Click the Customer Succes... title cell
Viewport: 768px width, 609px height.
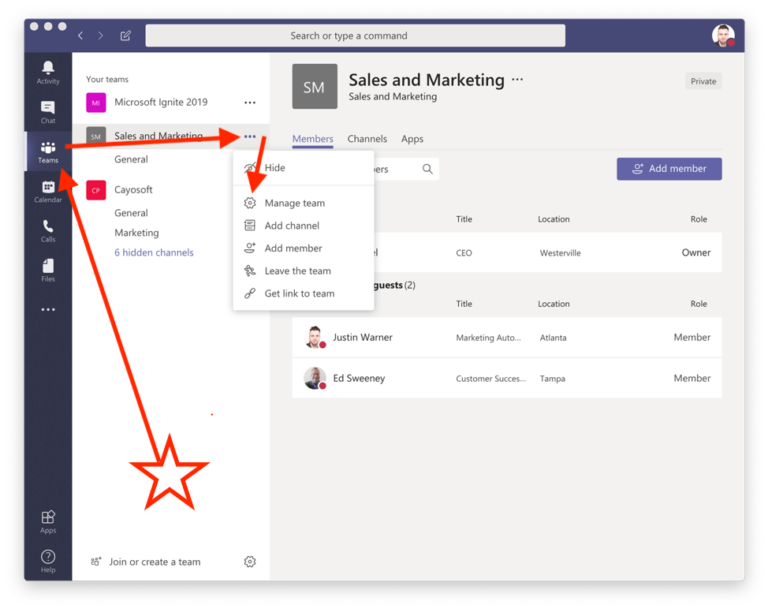tap(490, 379)
